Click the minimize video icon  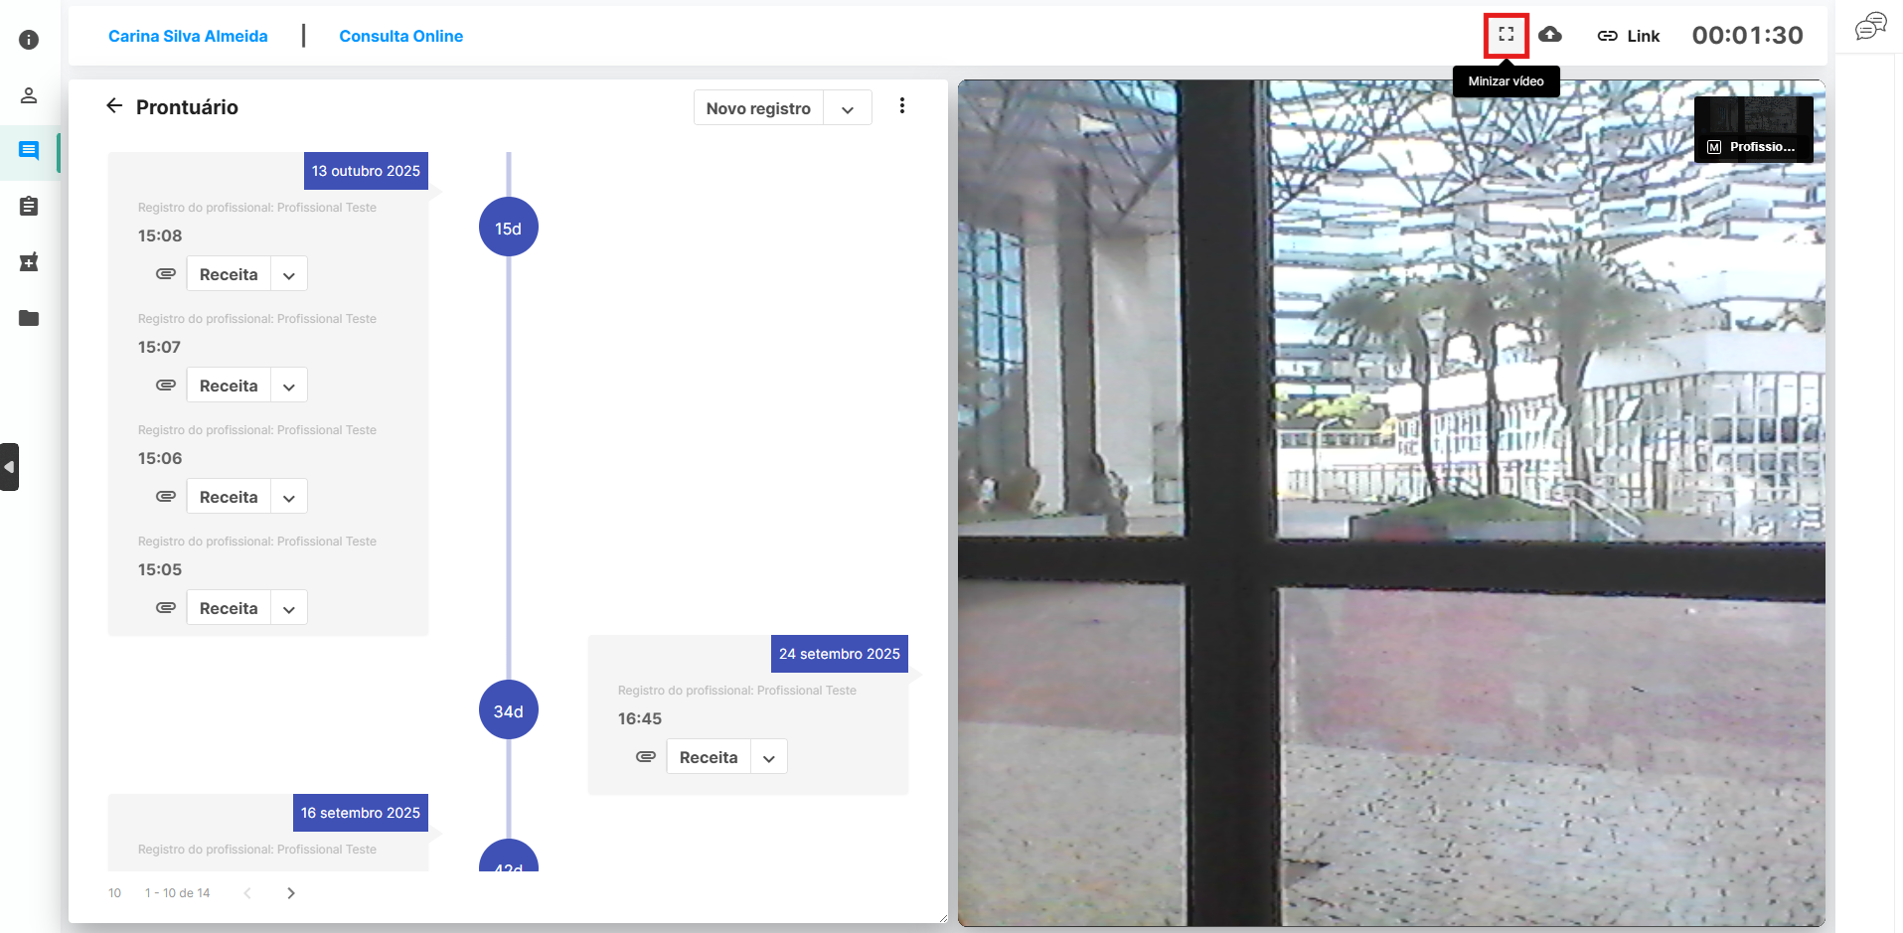point(1506,35)
